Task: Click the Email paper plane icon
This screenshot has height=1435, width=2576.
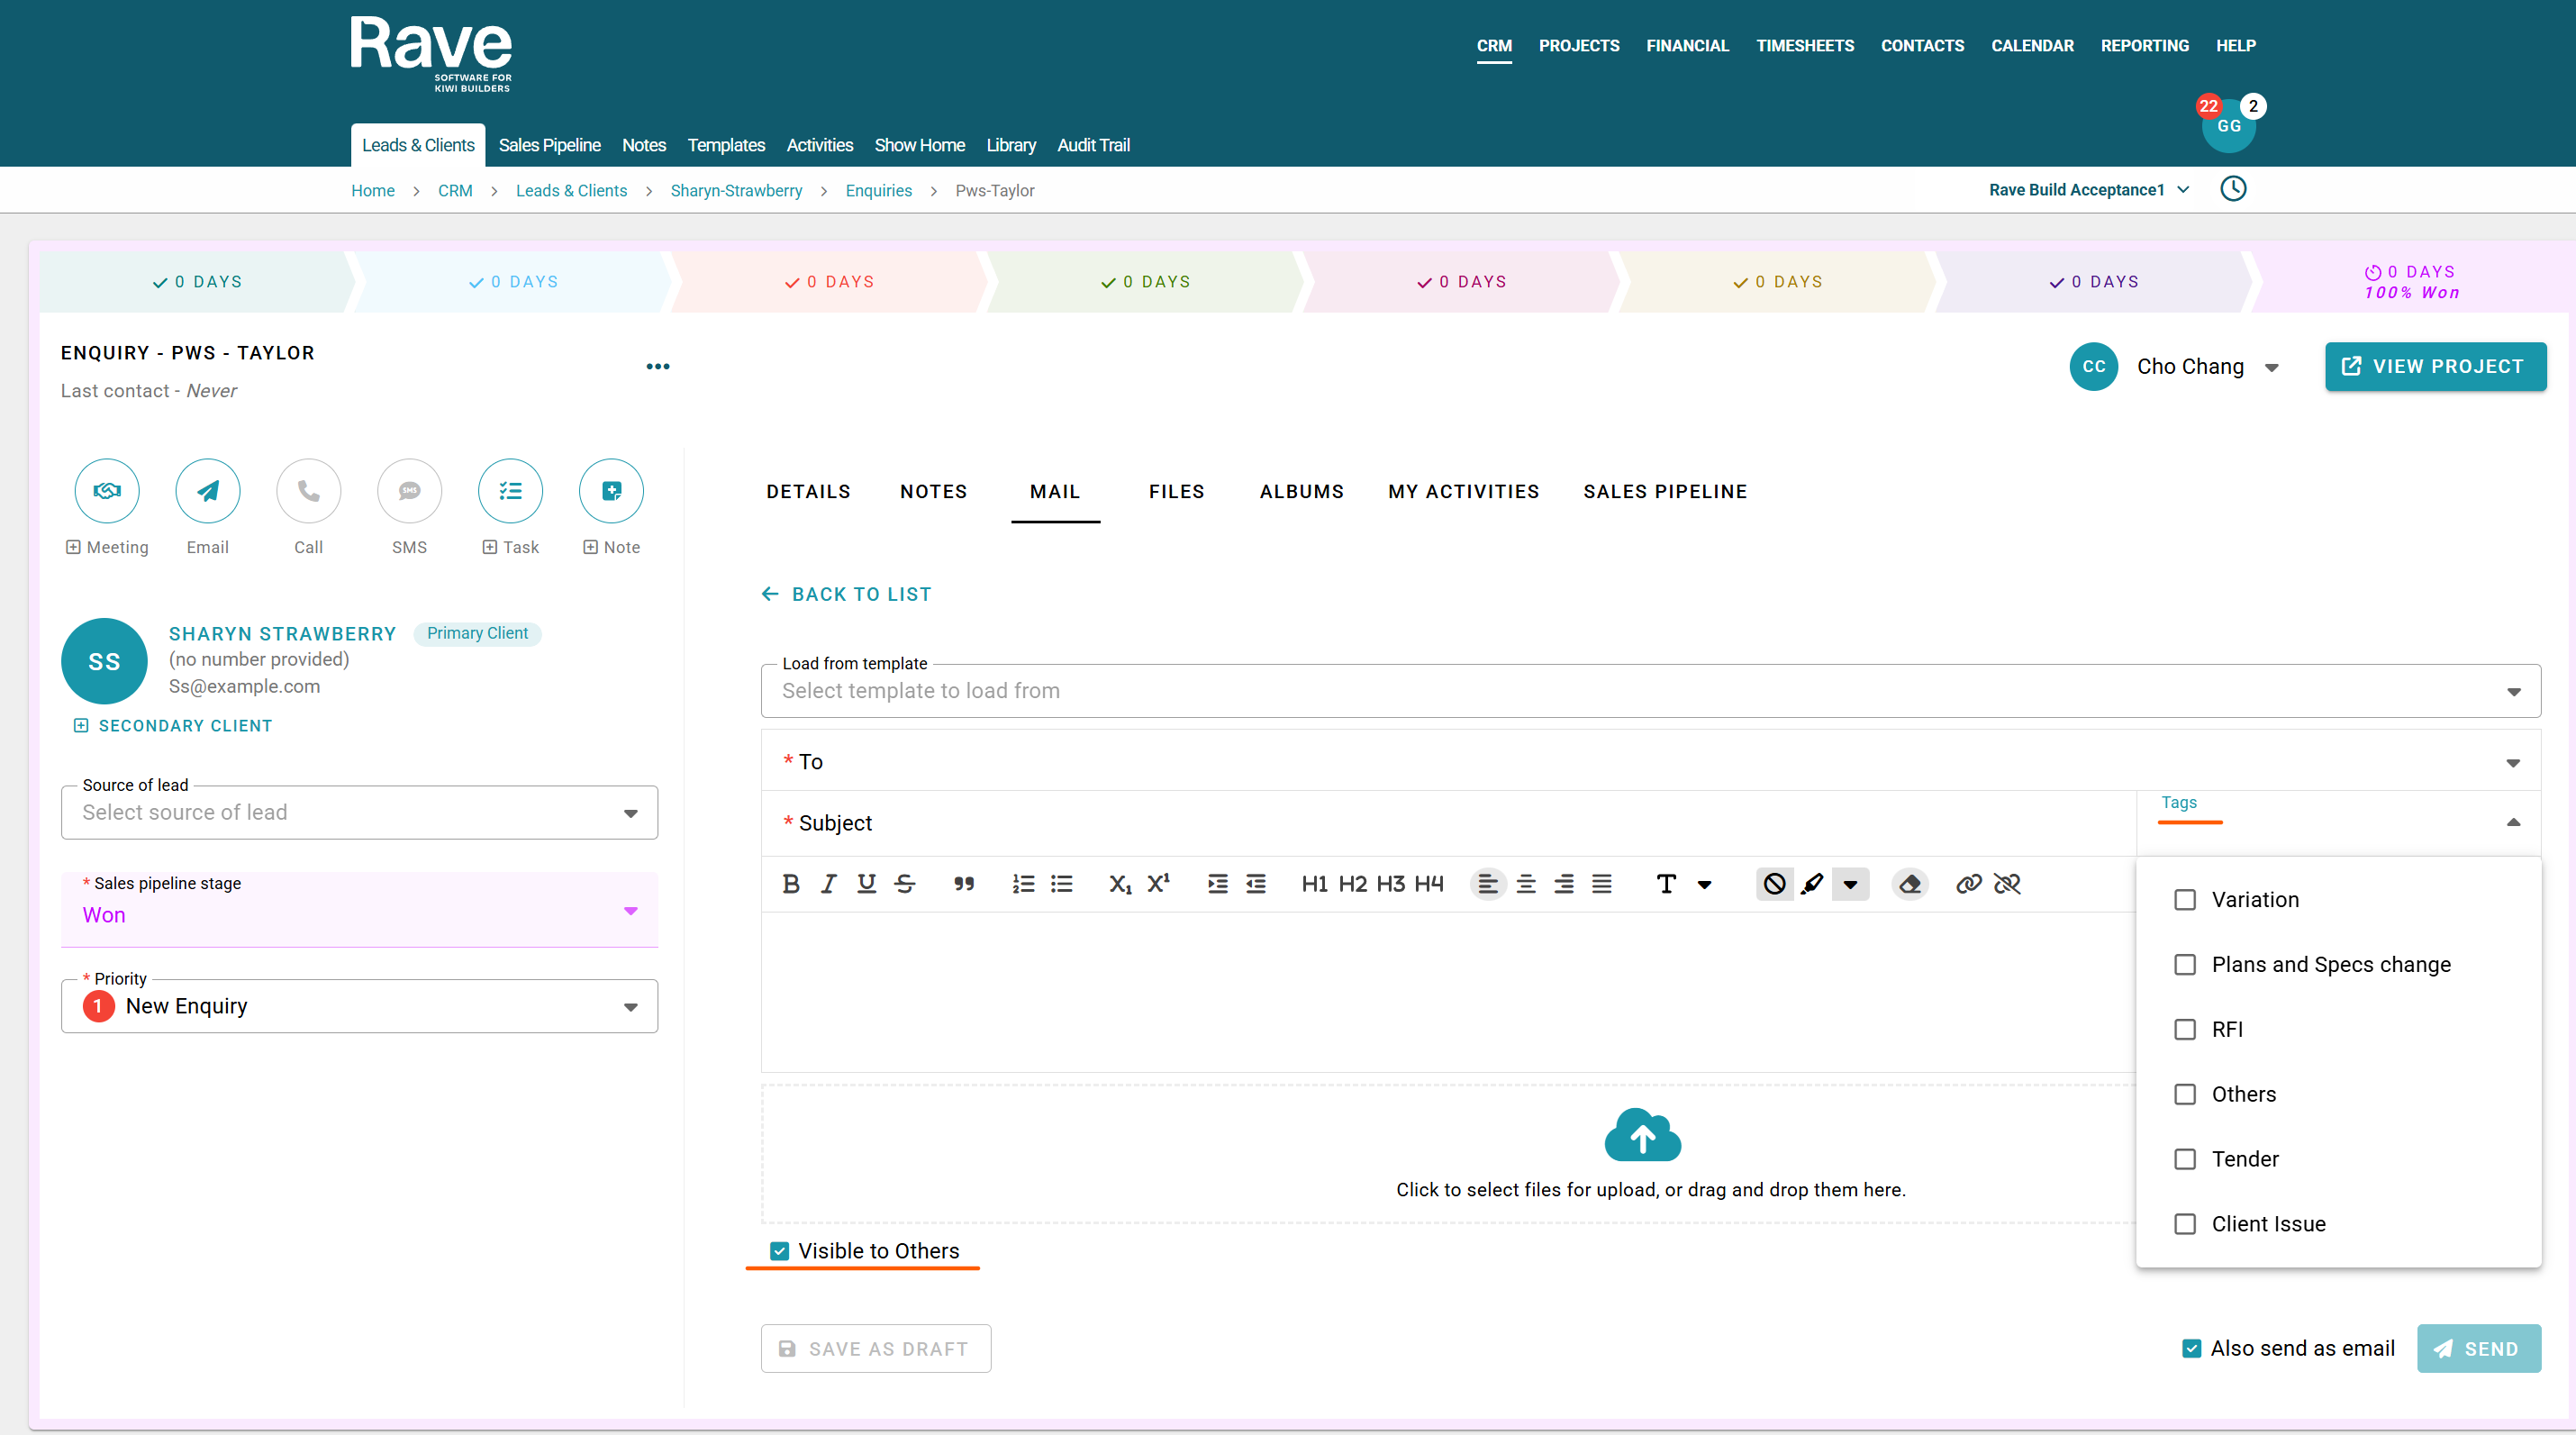Action: [208, 491]
